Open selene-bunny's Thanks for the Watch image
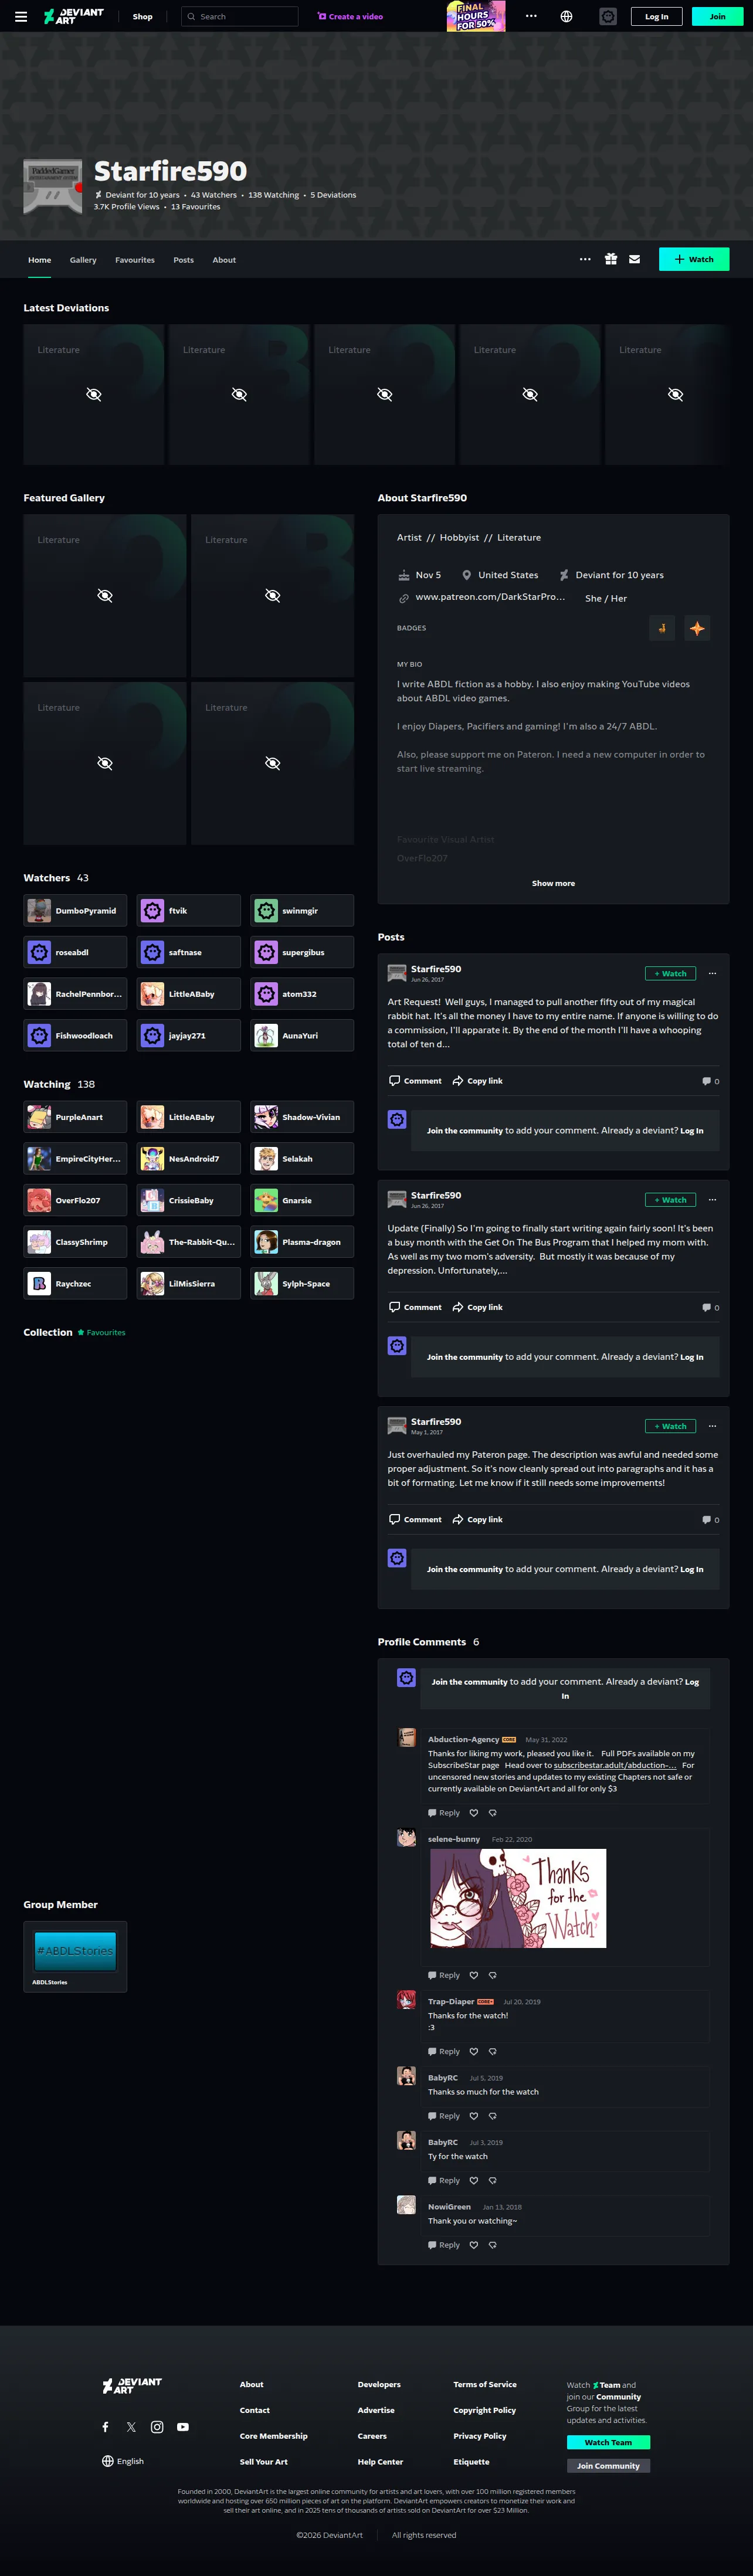The width and height of the screenshot is (753, 2576). [518, 1898]
